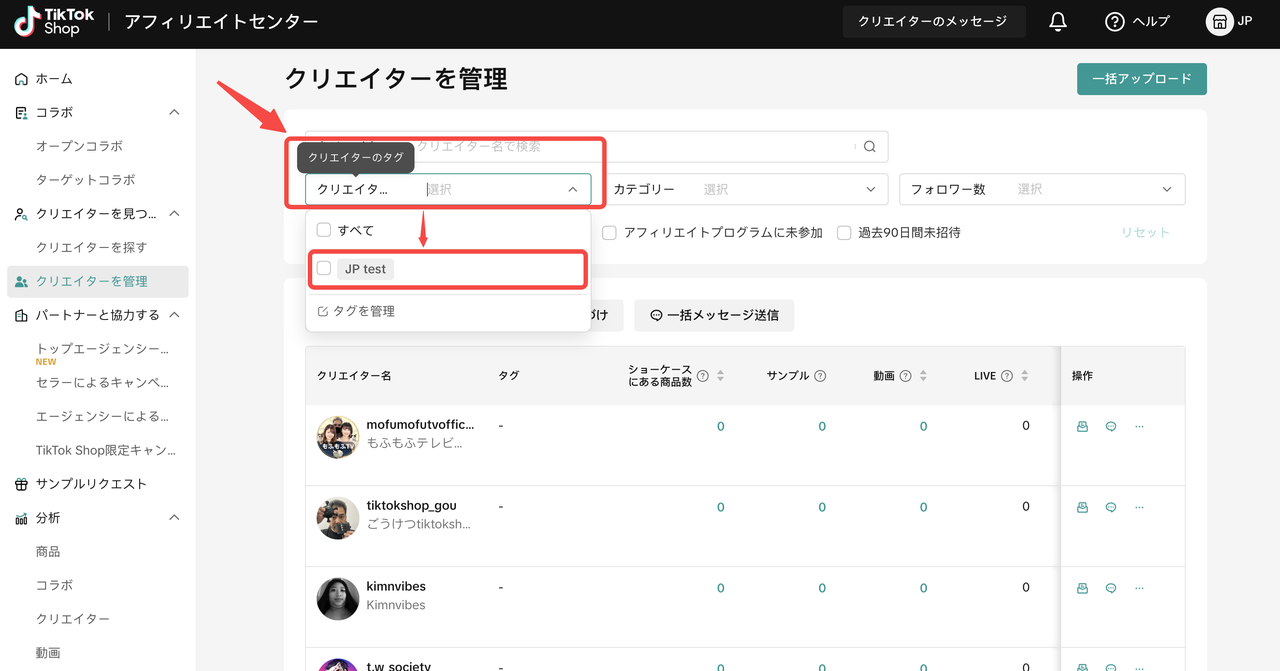Image resolution: width=1280 pixels, height=671 pixels.
Task: Open 商品 under 分析 in sidebar
Action: tap(48, 551)
